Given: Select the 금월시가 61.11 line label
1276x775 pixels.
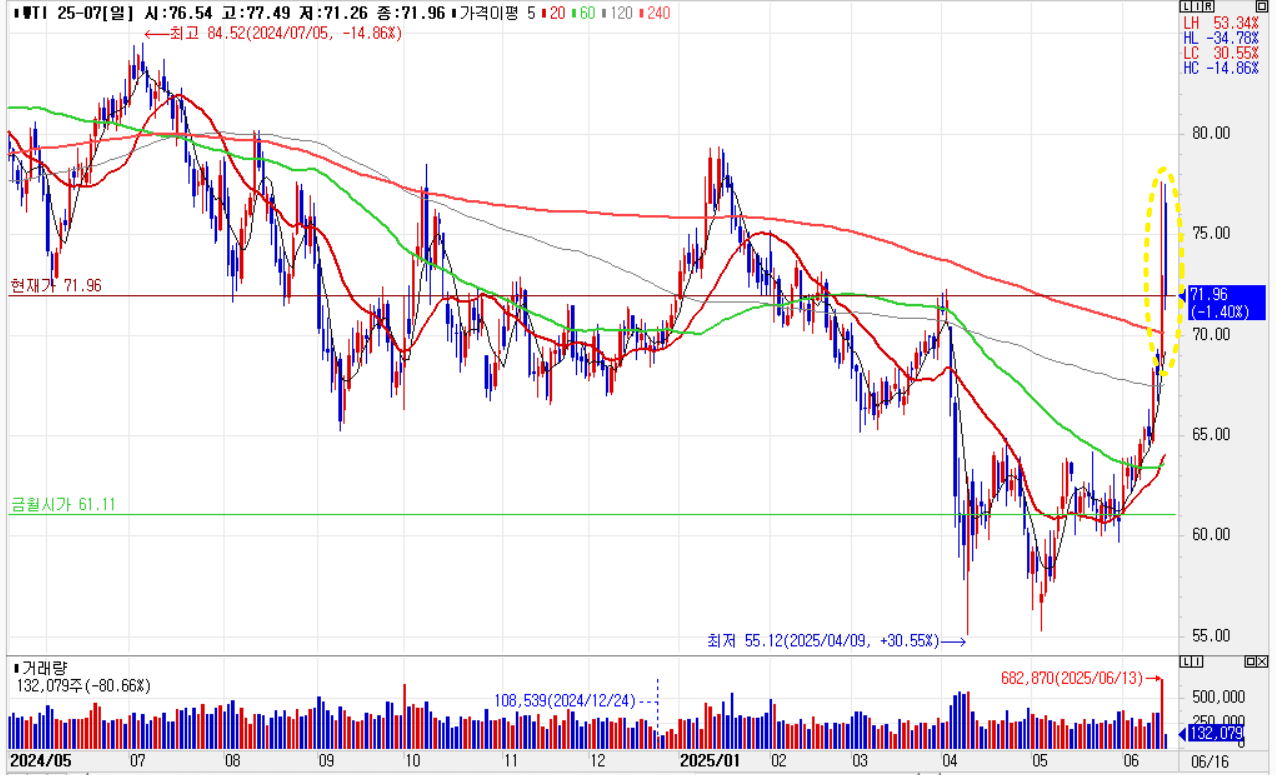Looking at the screenshot, I should [x=62, y=505].
